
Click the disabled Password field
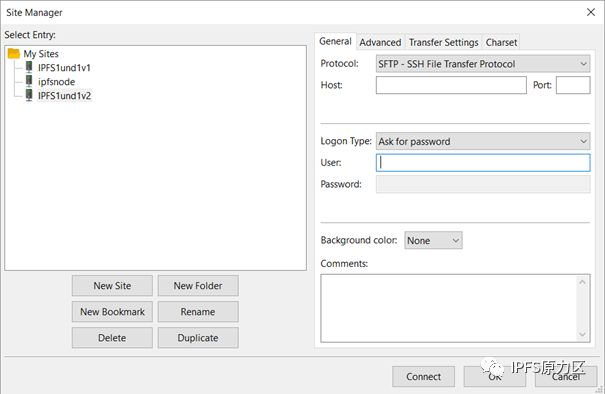pos(483,184)
